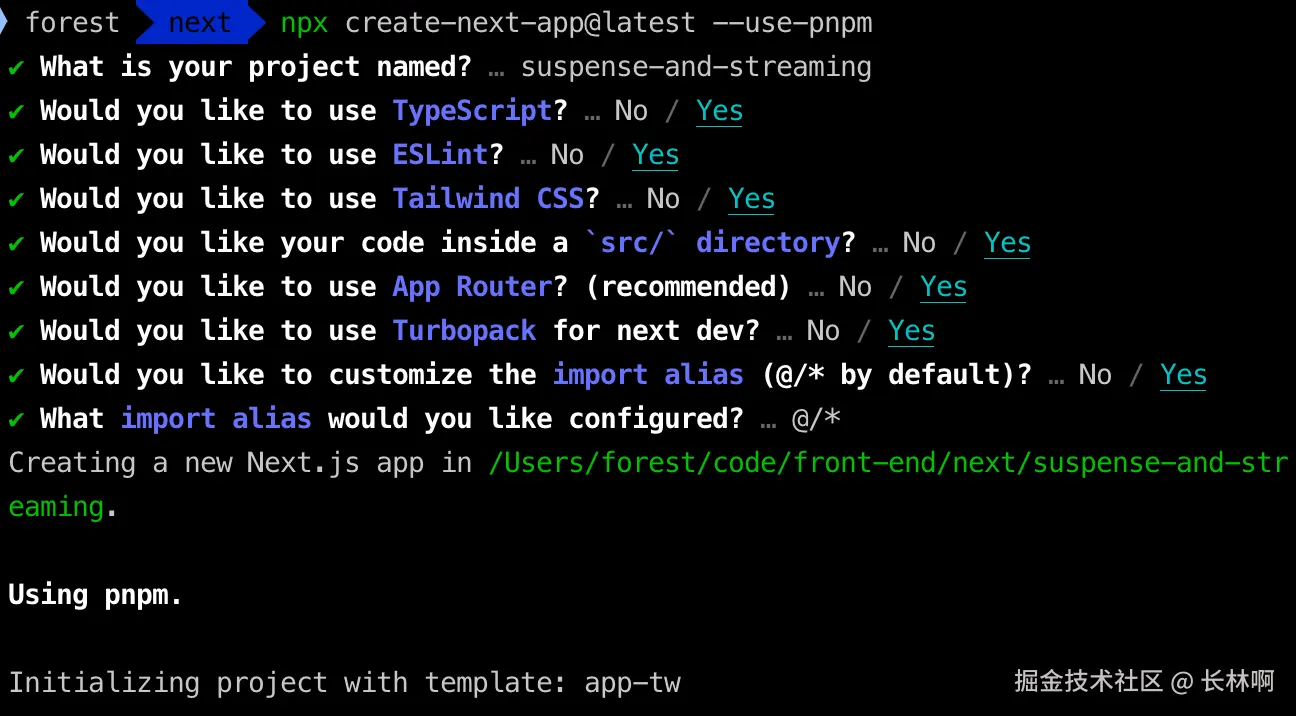Click the 'Using pnpm.' line
Image resolution: width=1296 pixels, height=716 pixels.
click(x=96, y=595)
